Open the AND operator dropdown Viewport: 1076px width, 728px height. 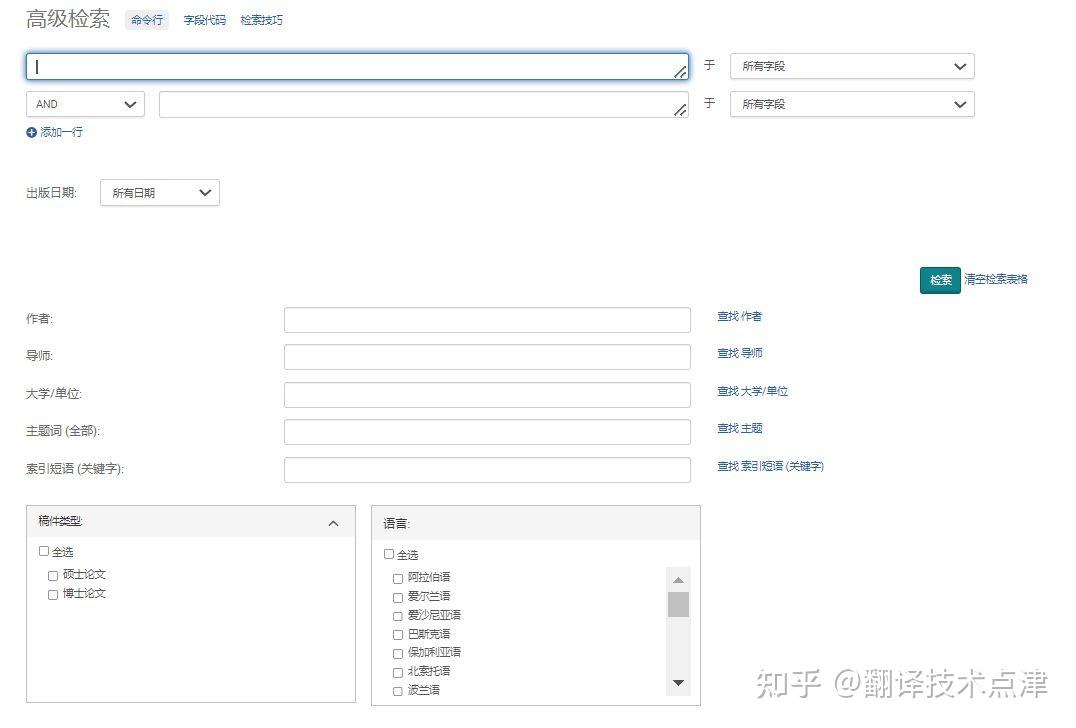[x=86, y=104]
